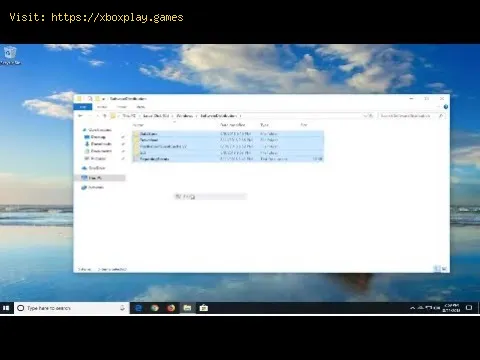The image size is (480, 360).
Task: Select the SLS folder
Action: (x=228, y=153)
